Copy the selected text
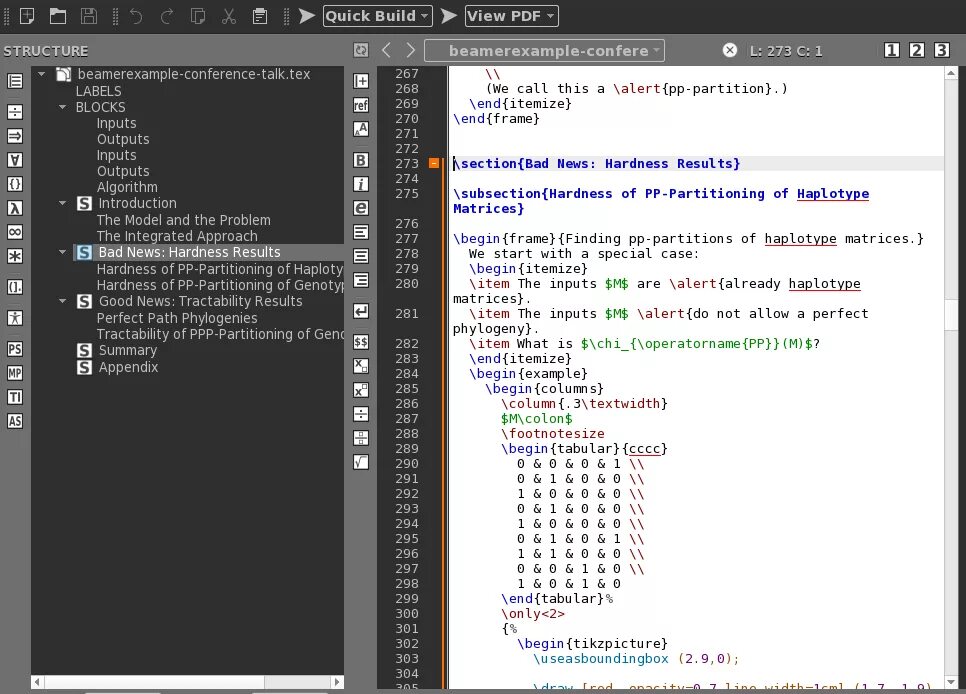This screenshot has height=694, width=966. click(198, 16)
